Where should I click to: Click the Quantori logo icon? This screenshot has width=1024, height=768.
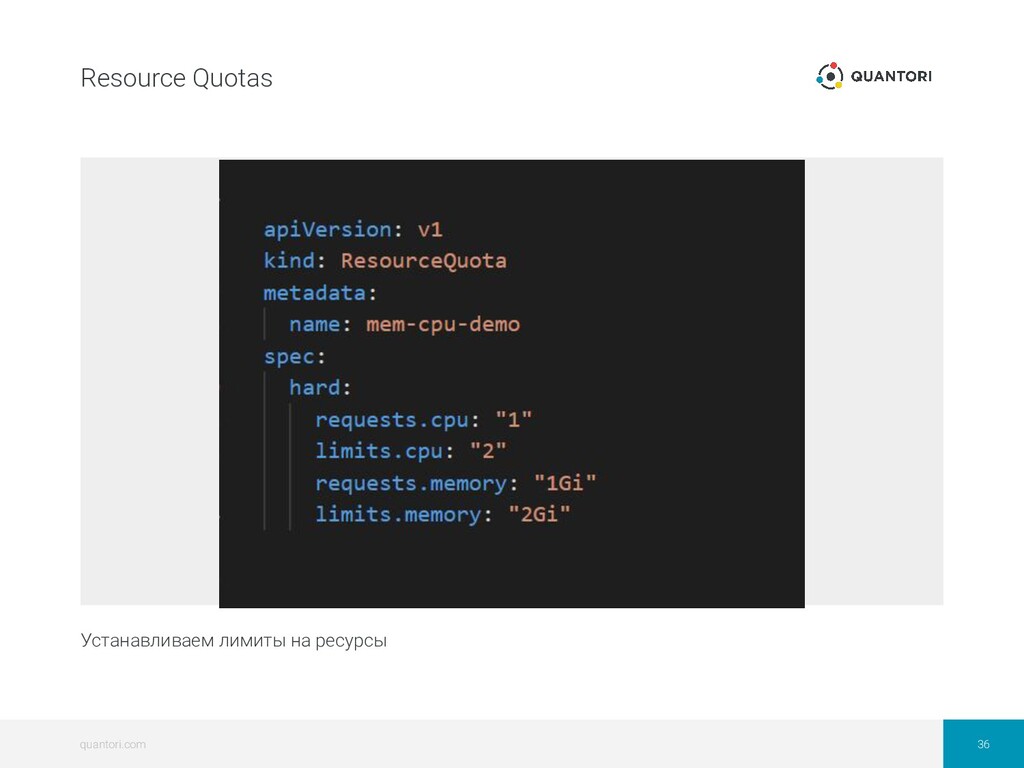click(x=829, y=76)
